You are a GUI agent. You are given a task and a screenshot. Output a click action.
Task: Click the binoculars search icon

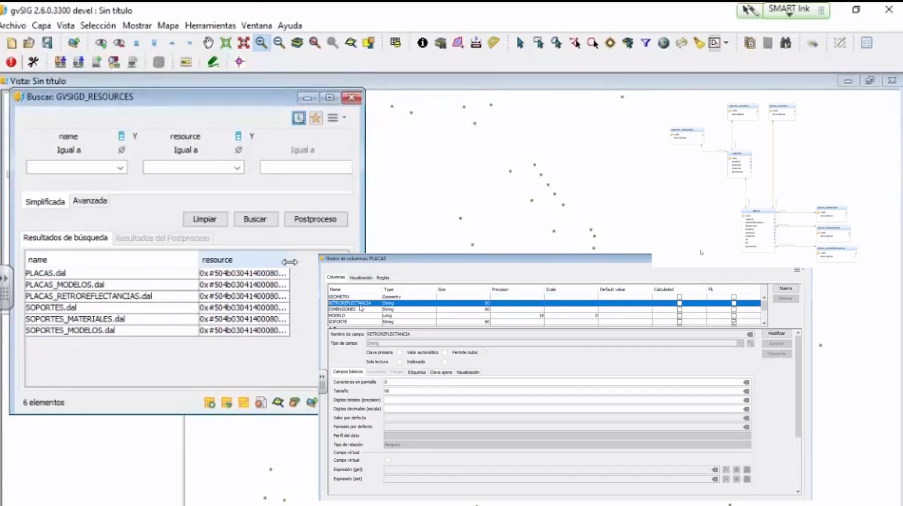pos(785,43)
